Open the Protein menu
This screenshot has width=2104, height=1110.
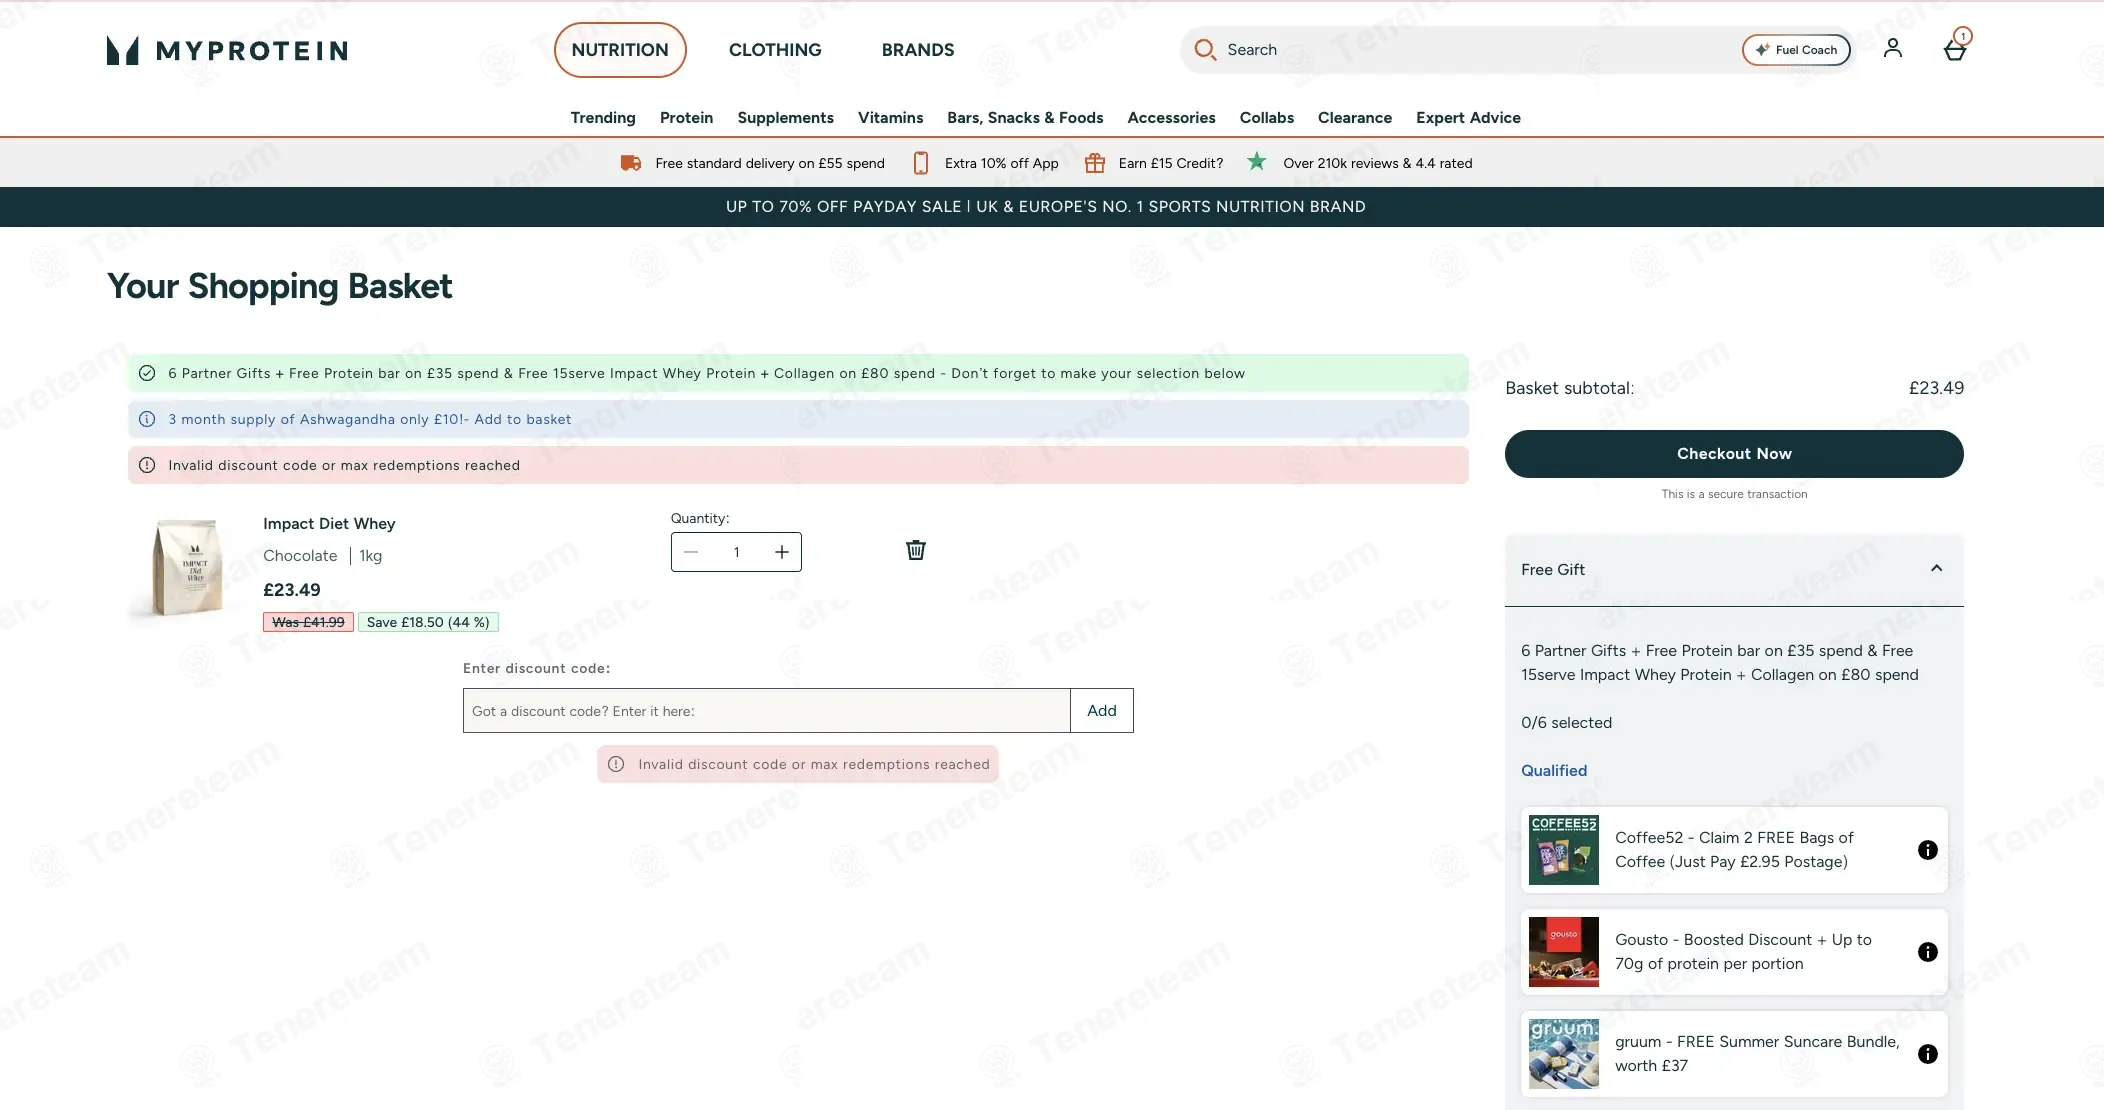686,118
